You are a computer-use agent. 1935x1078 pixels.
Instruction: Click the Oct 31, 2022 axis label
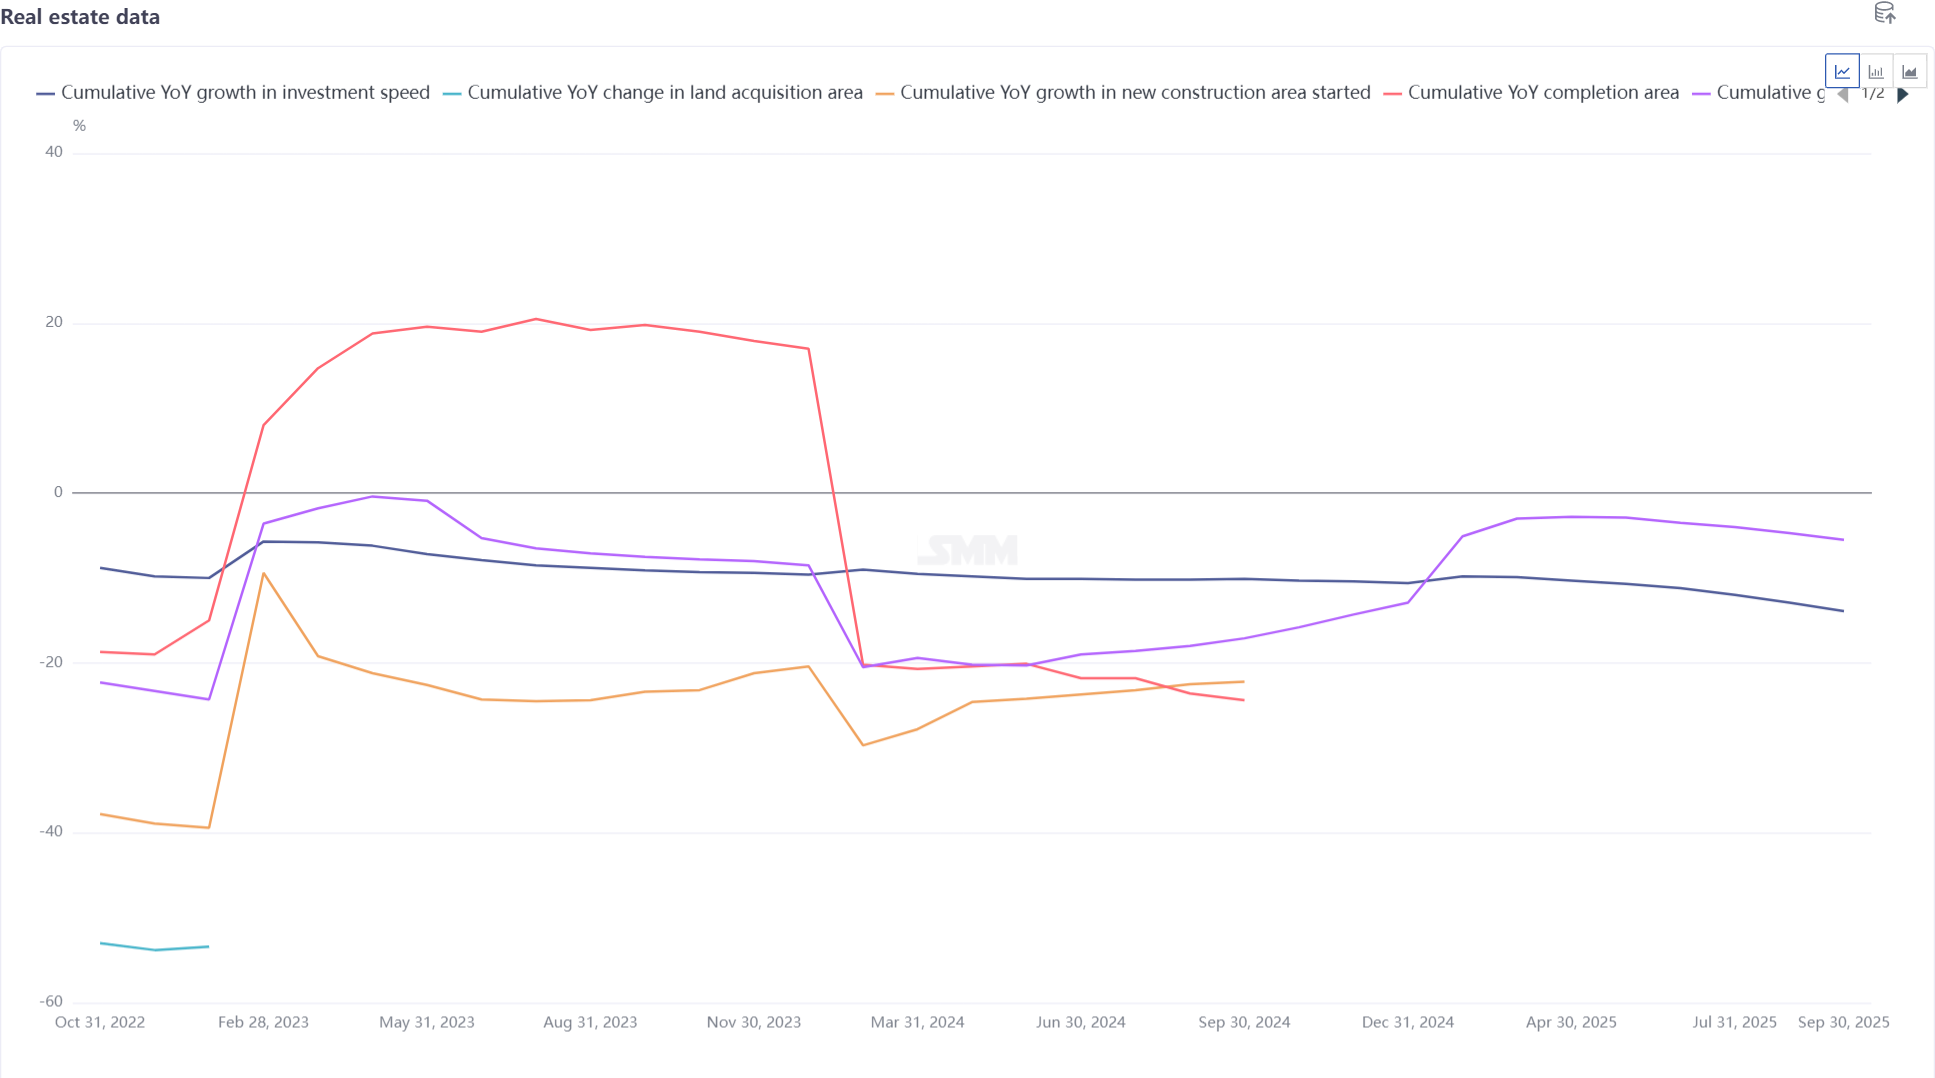point(100,1022)
